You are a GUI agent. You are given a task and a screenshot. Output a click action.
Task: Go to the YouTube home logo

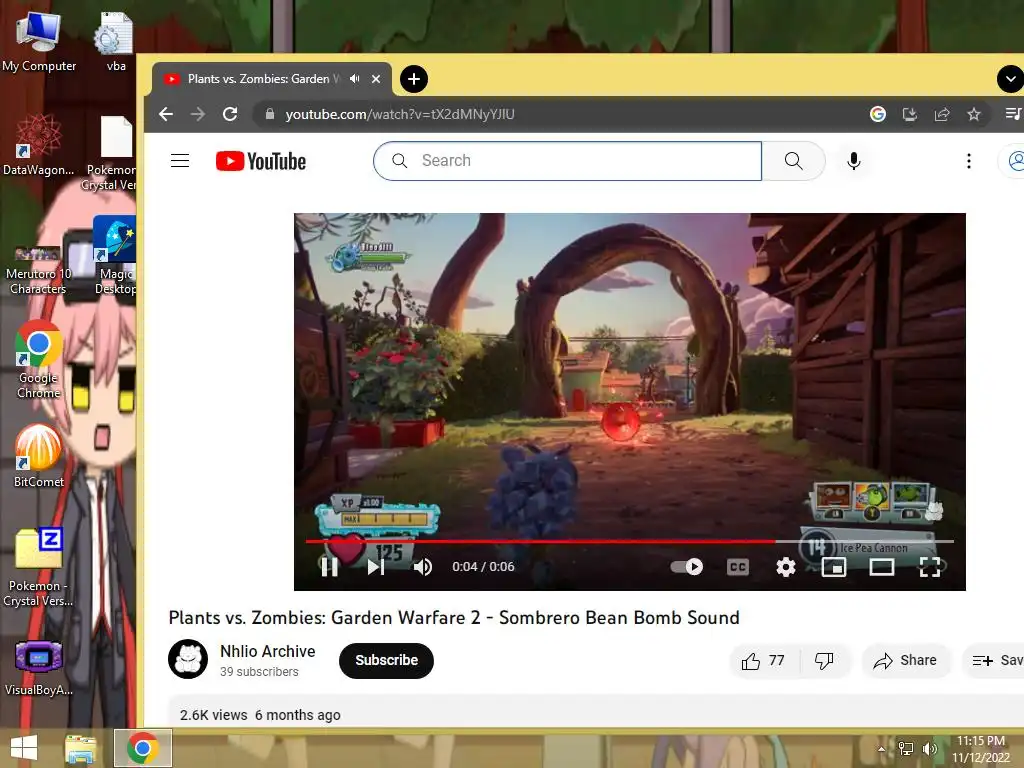pos(261,161)
